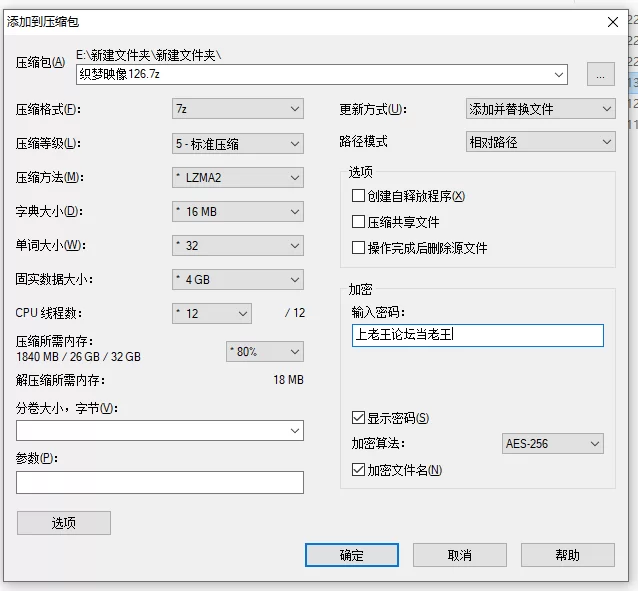Click the browse "..." button for archive path

click(600, 74)
